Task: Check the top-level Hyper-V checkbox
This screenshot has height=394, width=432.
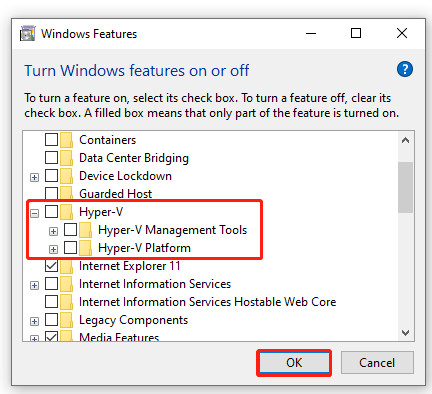Action: click(x=51, y=211)
